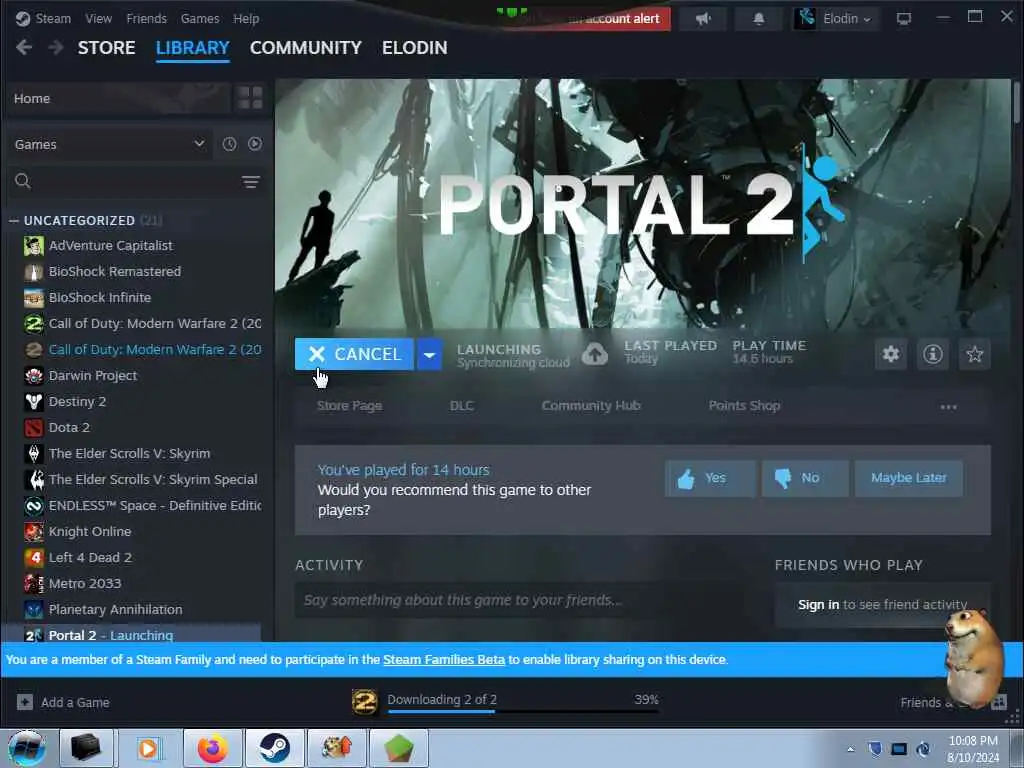1024x768 pixels.
Task: Open the Help menu
Action: point(246,18)
